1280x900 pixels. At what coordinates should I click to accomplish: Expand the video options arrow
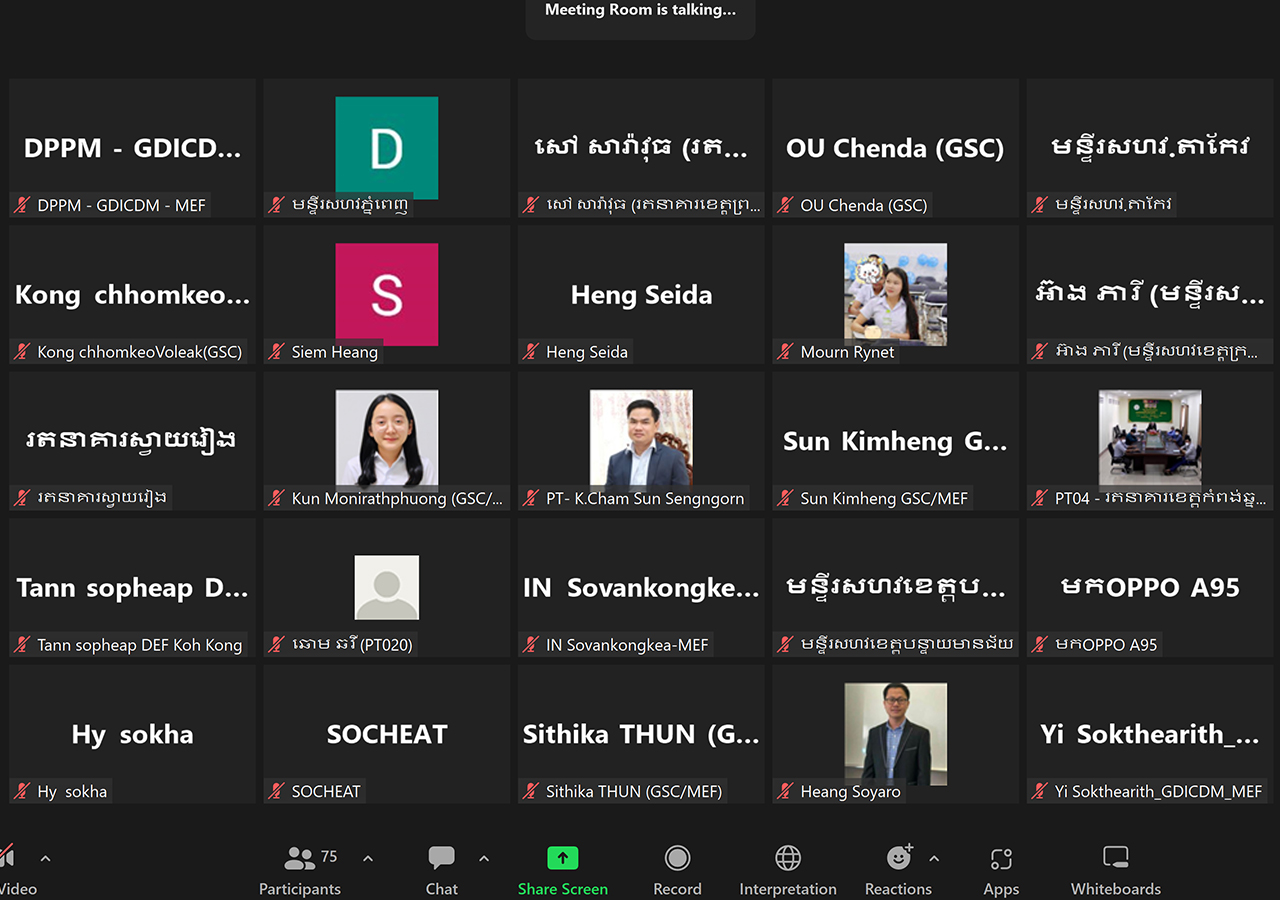tap(45, 858)
